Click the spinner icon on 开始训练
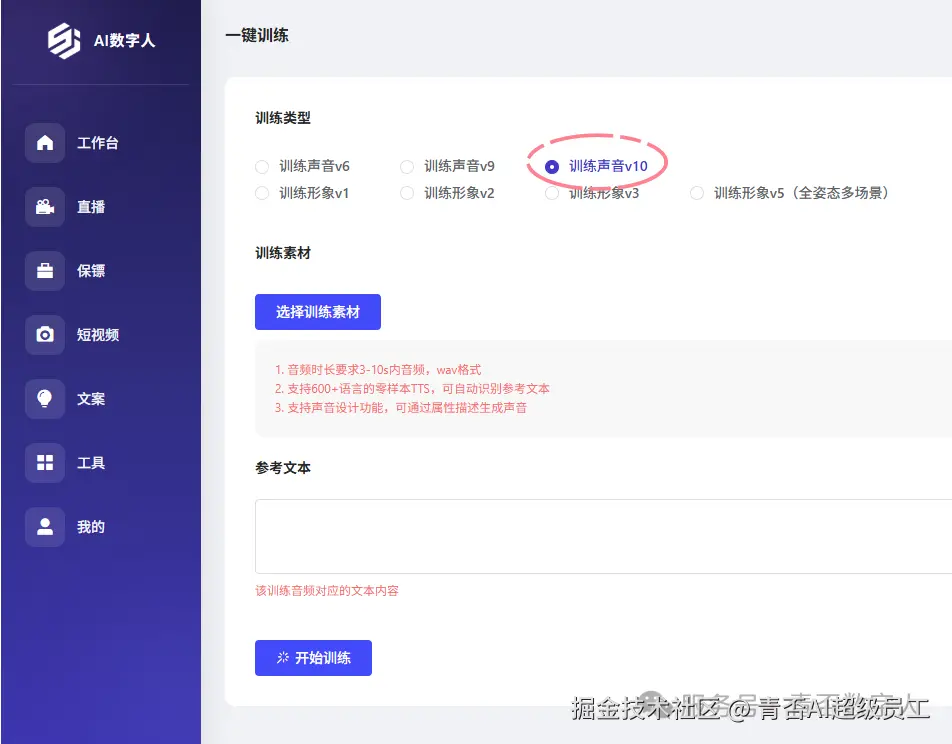952x744 pixels. [x=282, y=658]
